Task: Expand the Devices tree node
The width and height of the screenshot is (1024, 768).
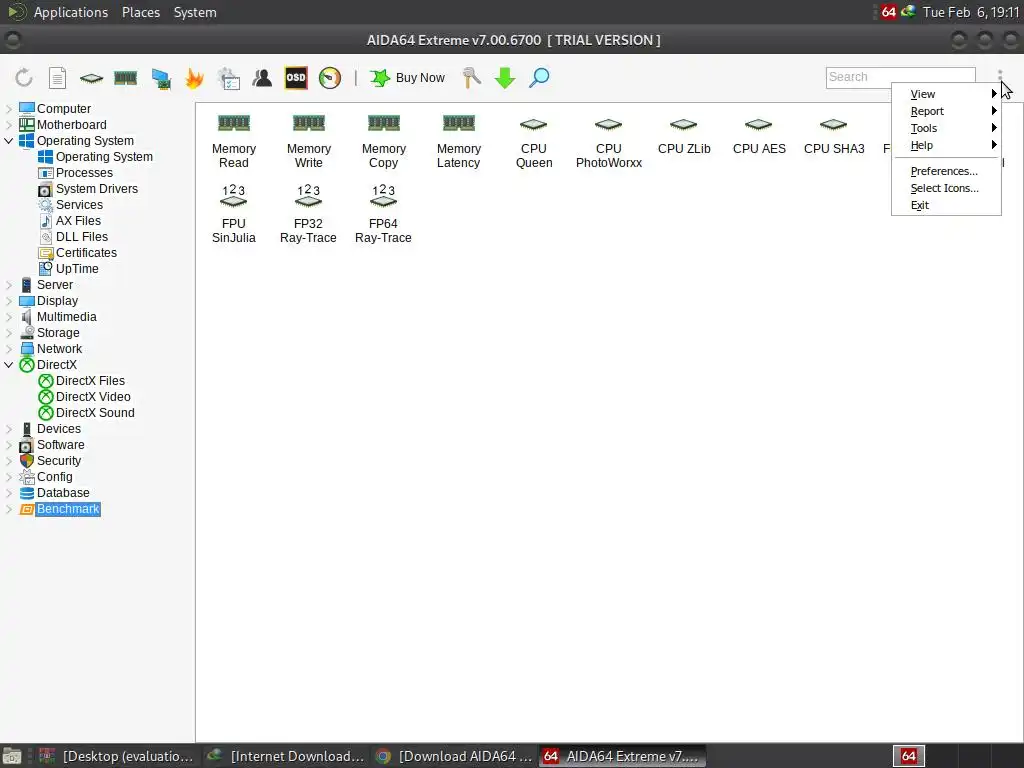Action: 9,428
